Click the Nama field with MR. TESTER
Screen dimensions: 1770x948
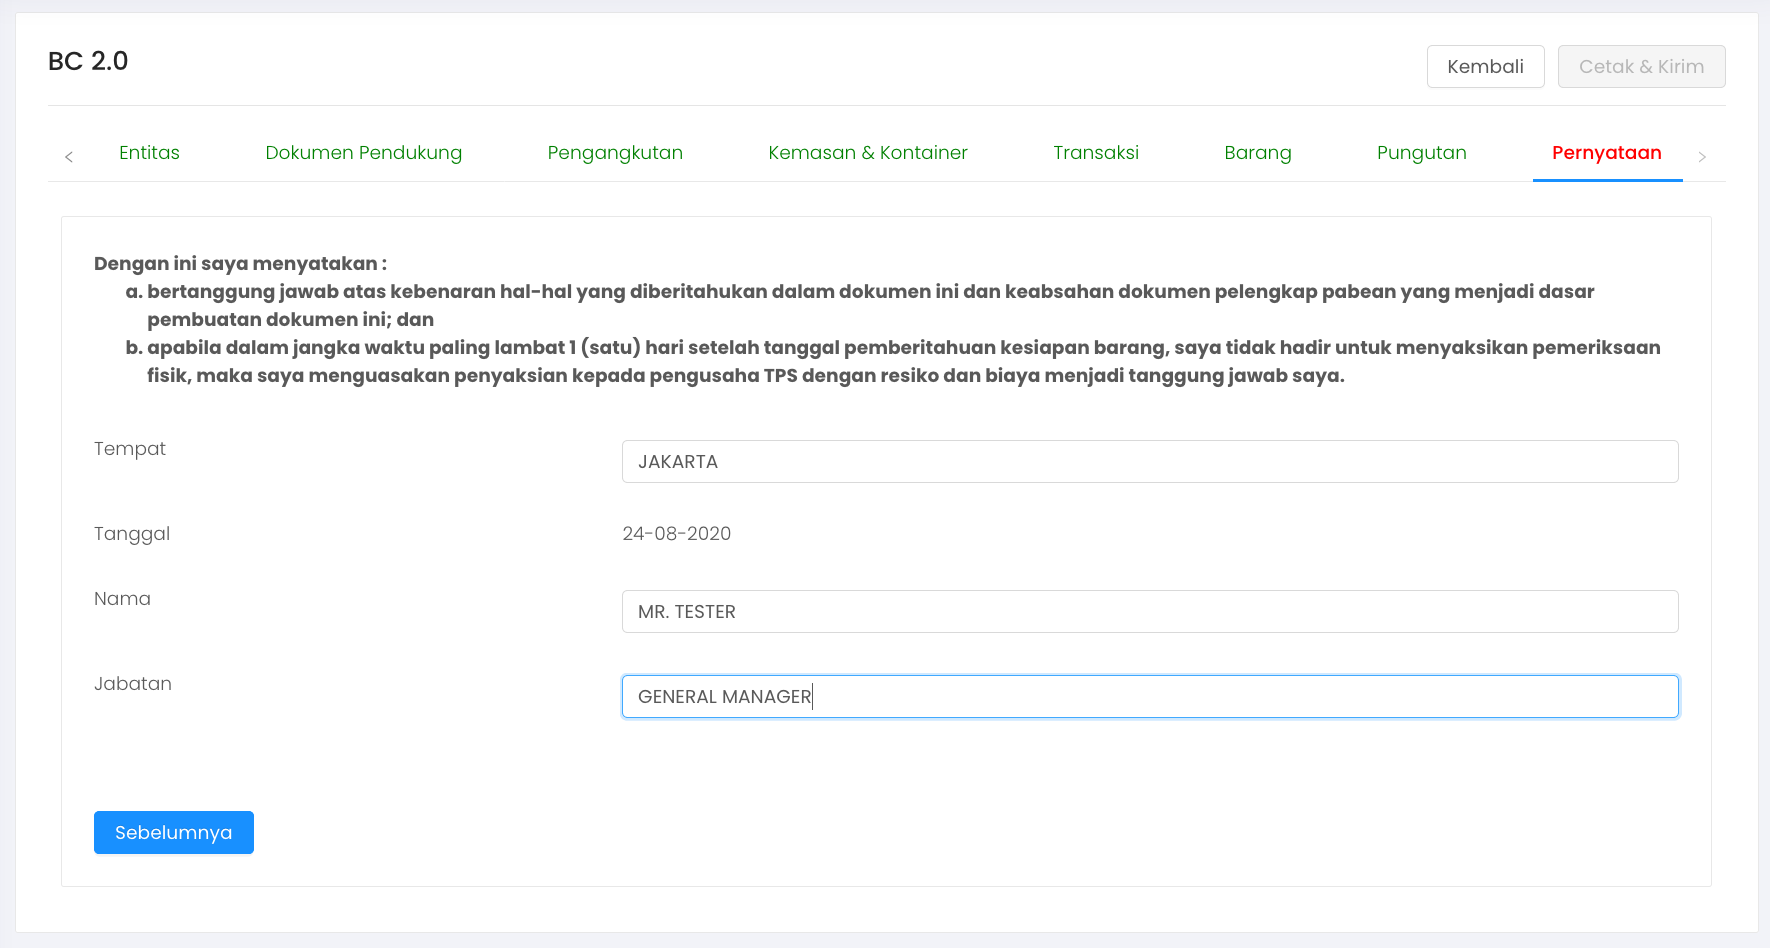point(1149,612)
